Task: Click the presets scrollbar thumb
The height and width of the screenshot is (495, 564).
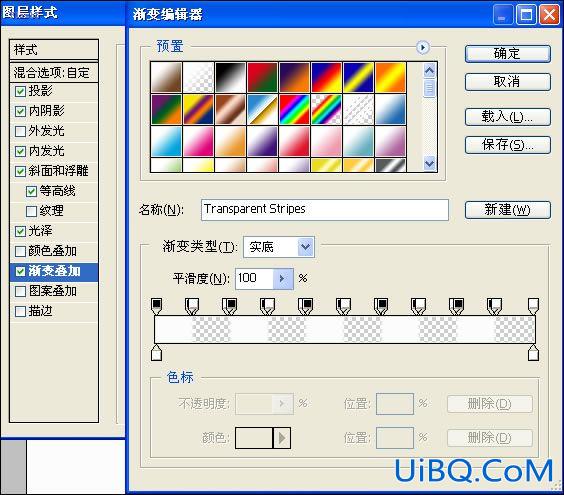Action: [x=429, y=88]
